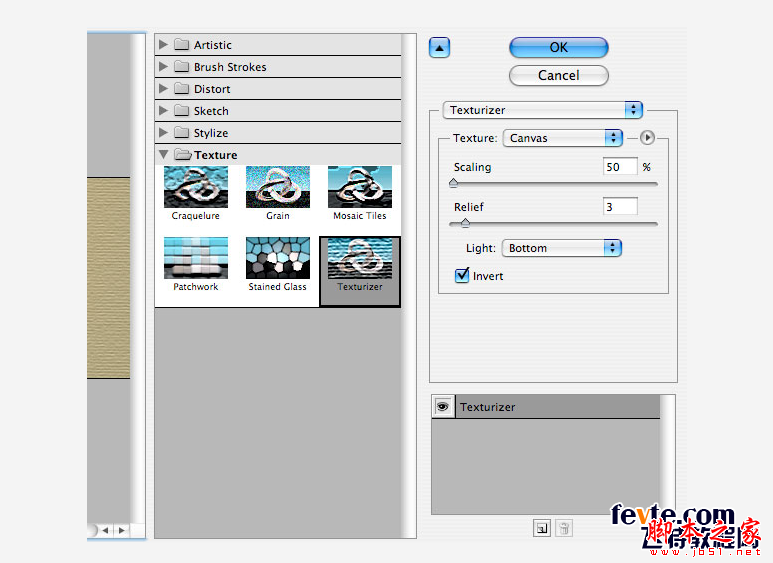Click the Distort folder icon
Image resolution: width=773 pixels, height=563 pixels.
[x=182, y=89]
